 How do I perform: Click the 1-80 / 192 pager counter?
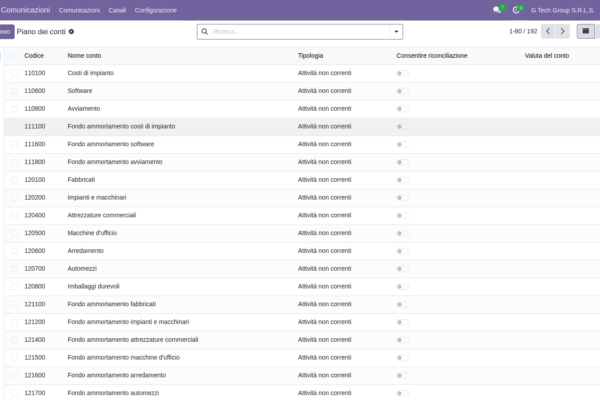pos(523,31)
